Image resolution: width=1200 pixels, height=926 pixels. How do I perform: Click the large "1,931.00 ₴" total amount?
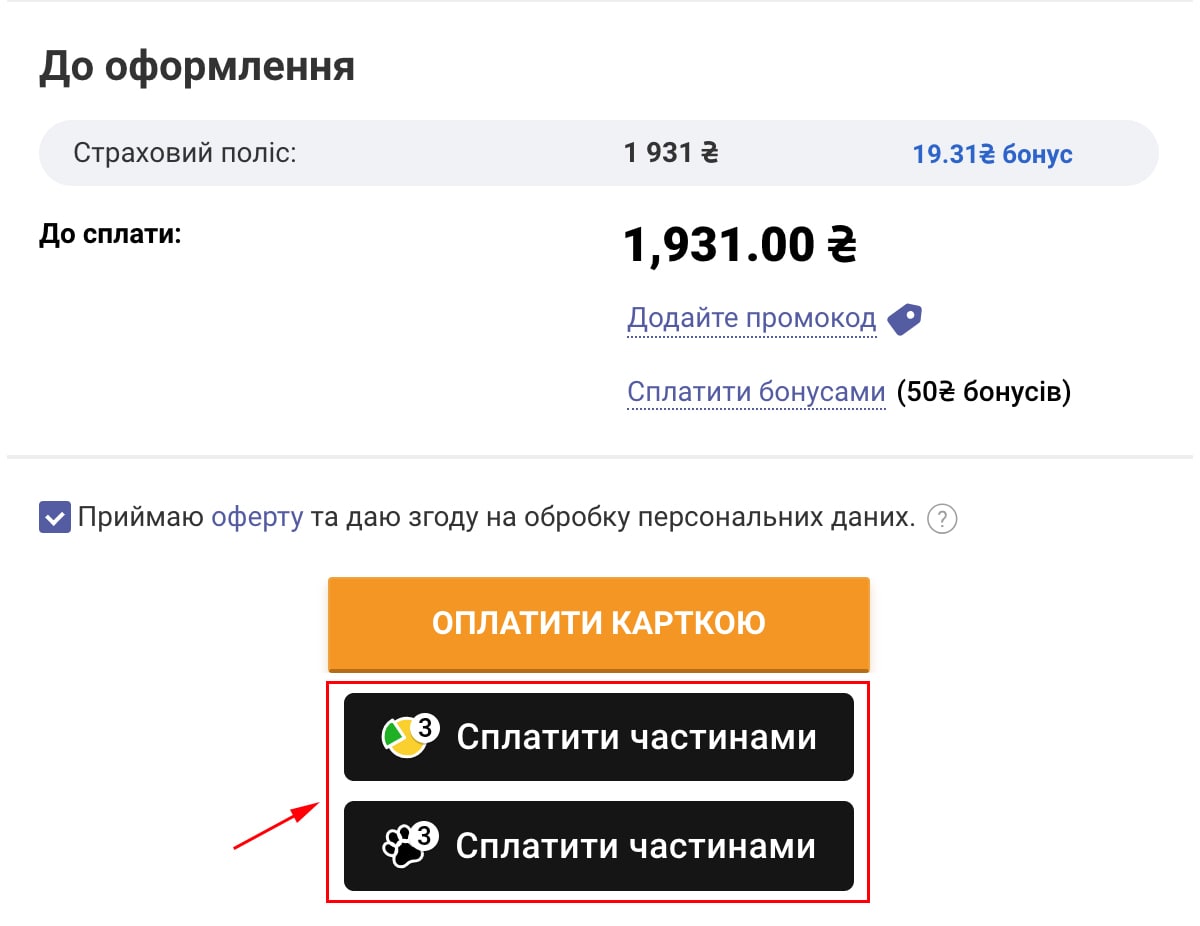coord(740,244)
